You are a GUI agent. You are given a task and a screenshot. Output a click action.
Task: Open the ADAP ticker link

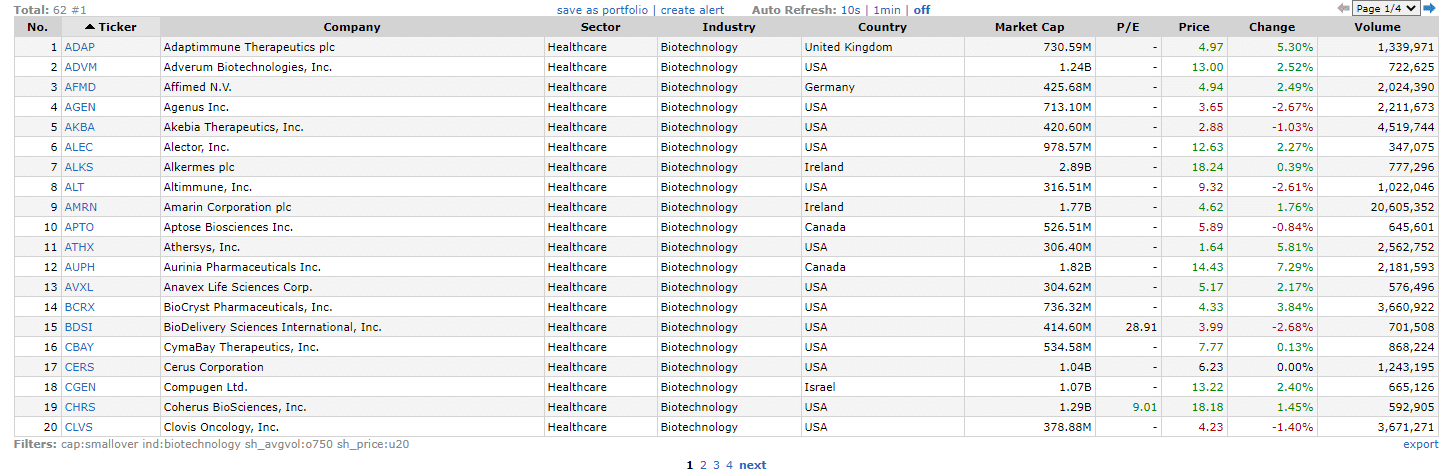tap(79, 47)
